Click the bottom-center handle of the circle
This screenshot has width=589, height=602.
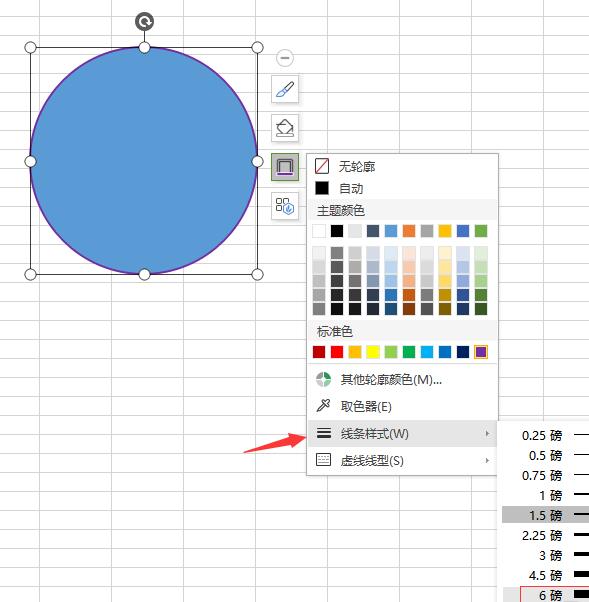[144, 275]
